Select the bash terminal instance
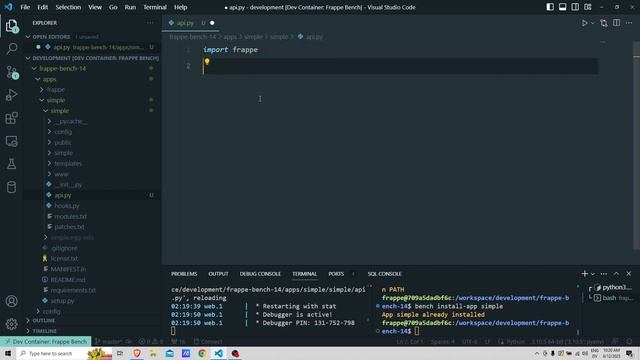 613,298
